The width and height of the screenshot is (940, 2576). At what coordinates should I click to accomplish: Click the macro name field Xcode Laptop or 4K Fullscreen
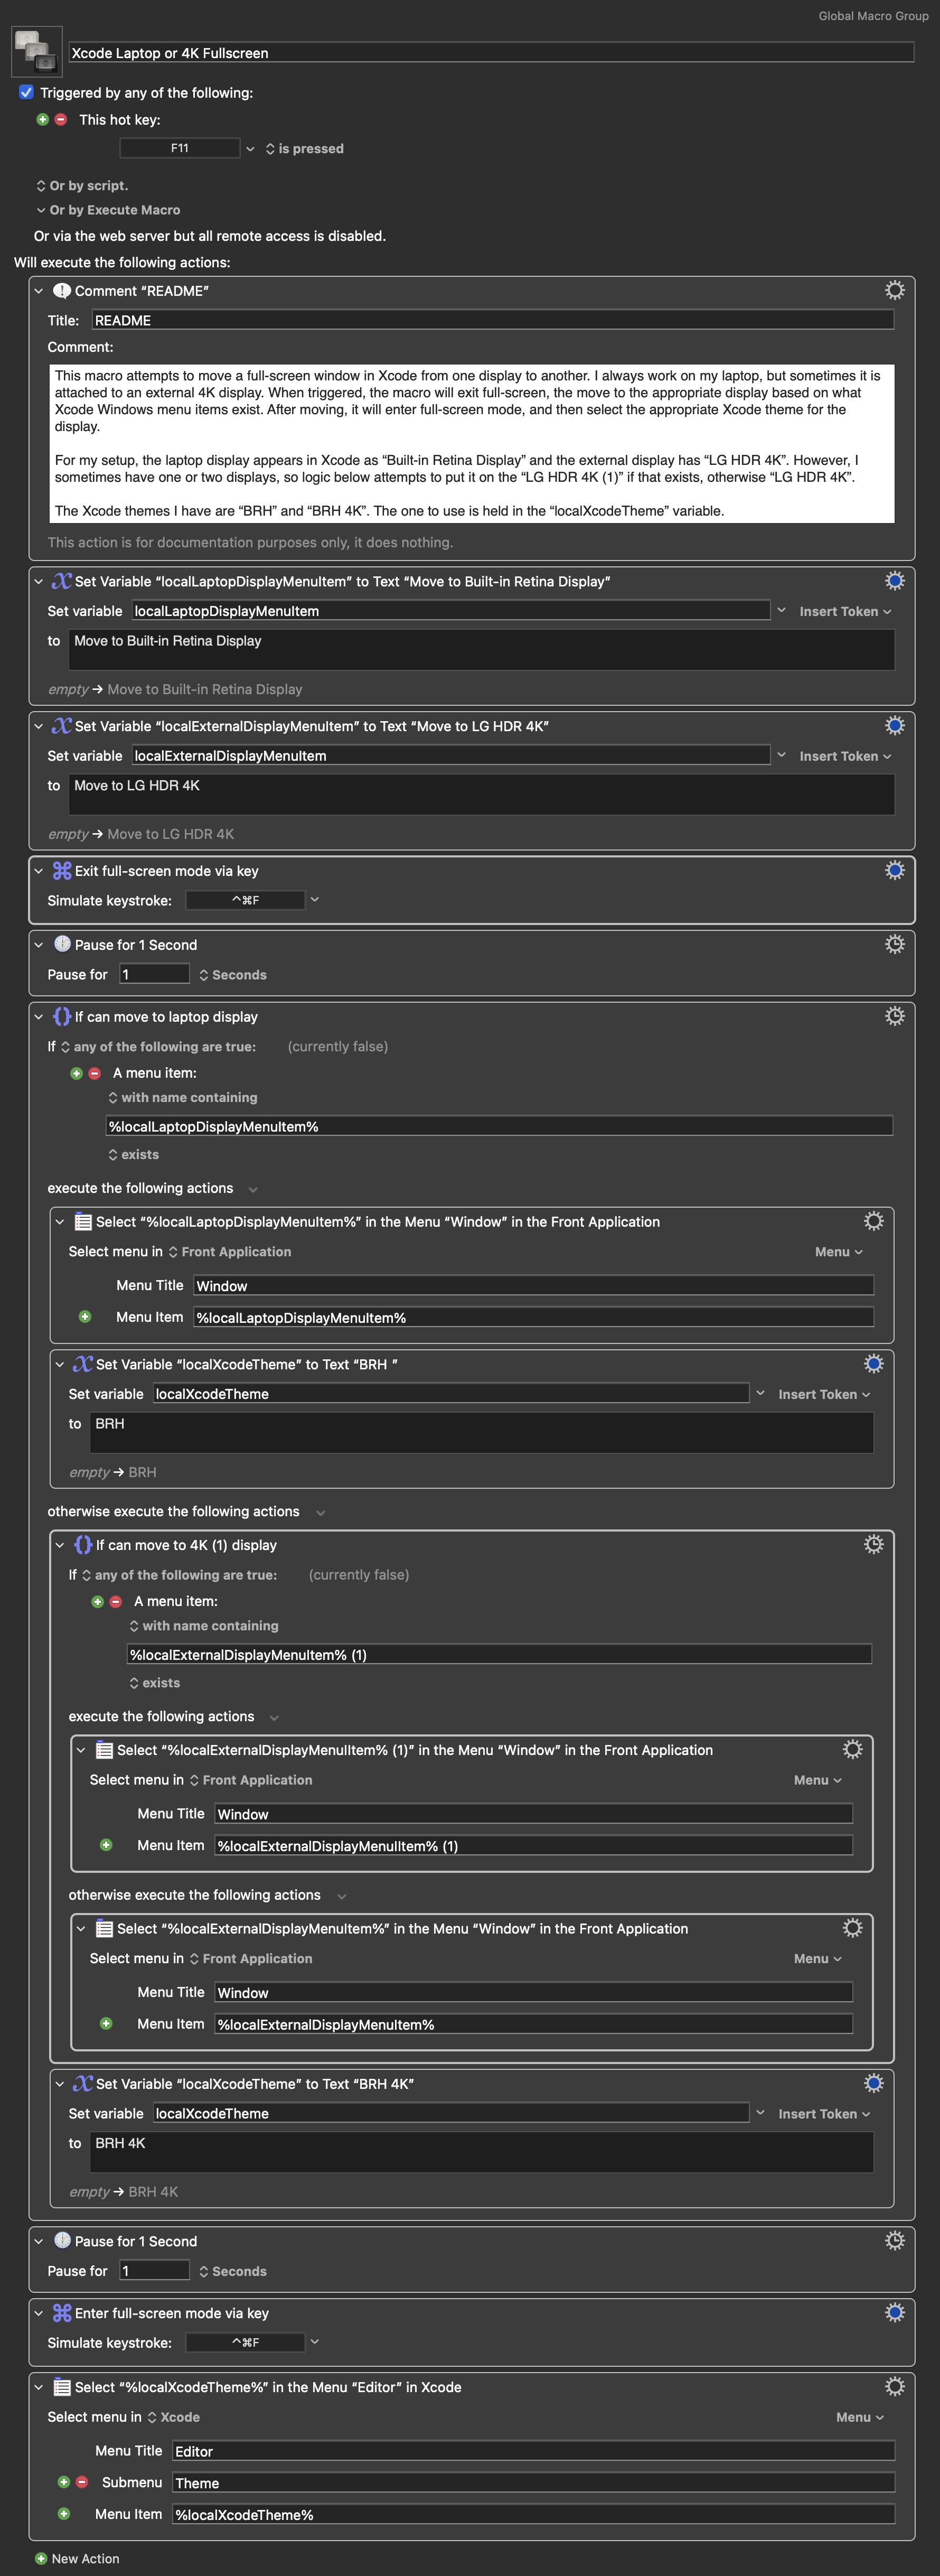[491, 52]
